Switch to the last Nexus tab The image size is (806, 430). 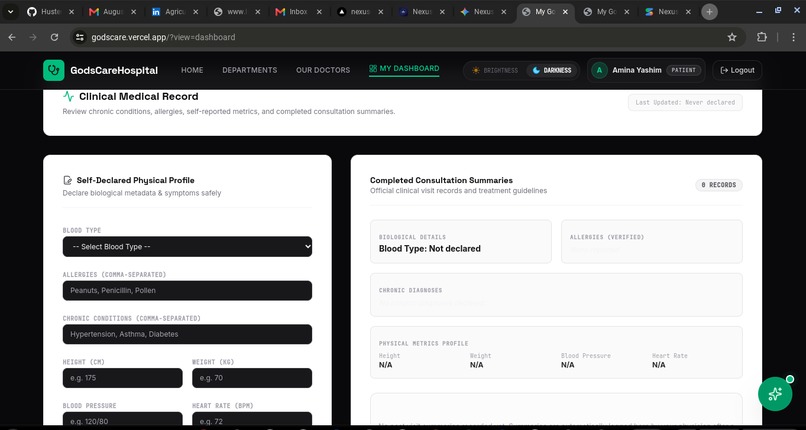669,12
